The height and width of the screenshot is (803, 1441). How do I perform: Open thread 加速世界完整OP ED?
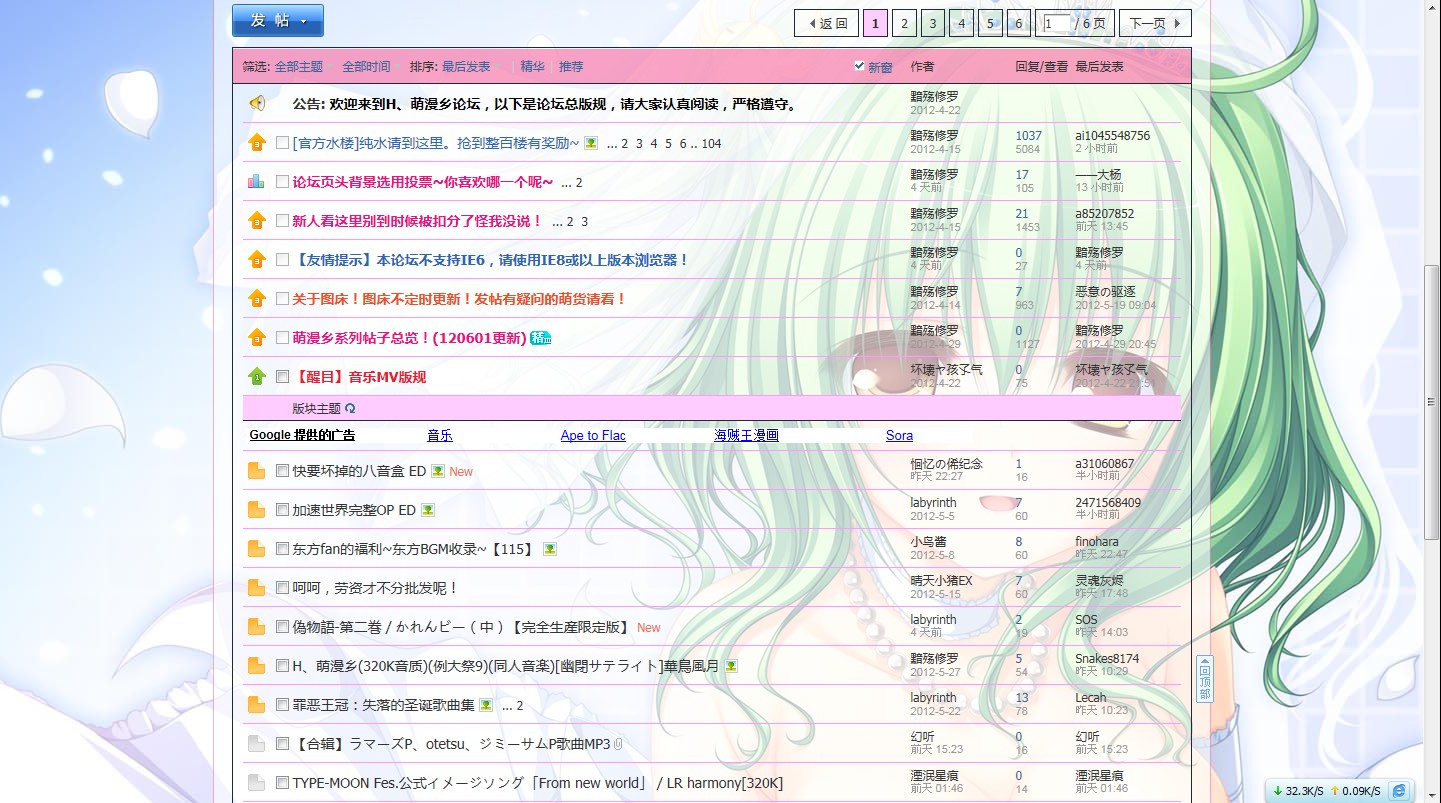pyautogui.click(x=354, y=510)
